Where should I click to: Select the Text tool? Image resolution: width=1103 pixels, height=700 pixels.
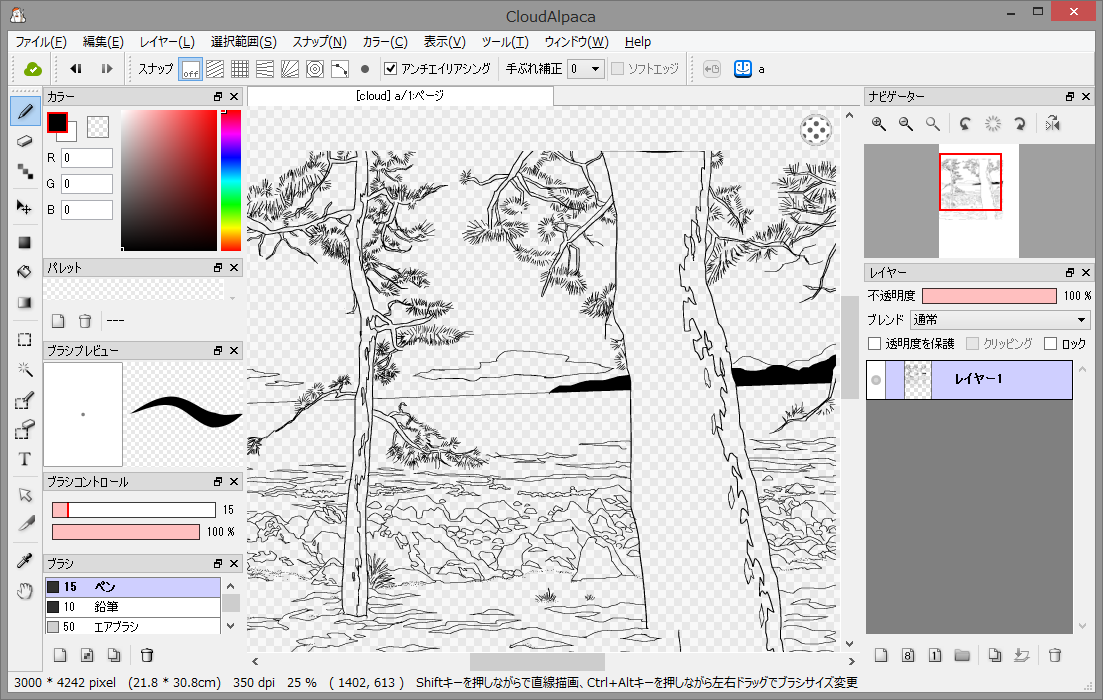[25, 459]
